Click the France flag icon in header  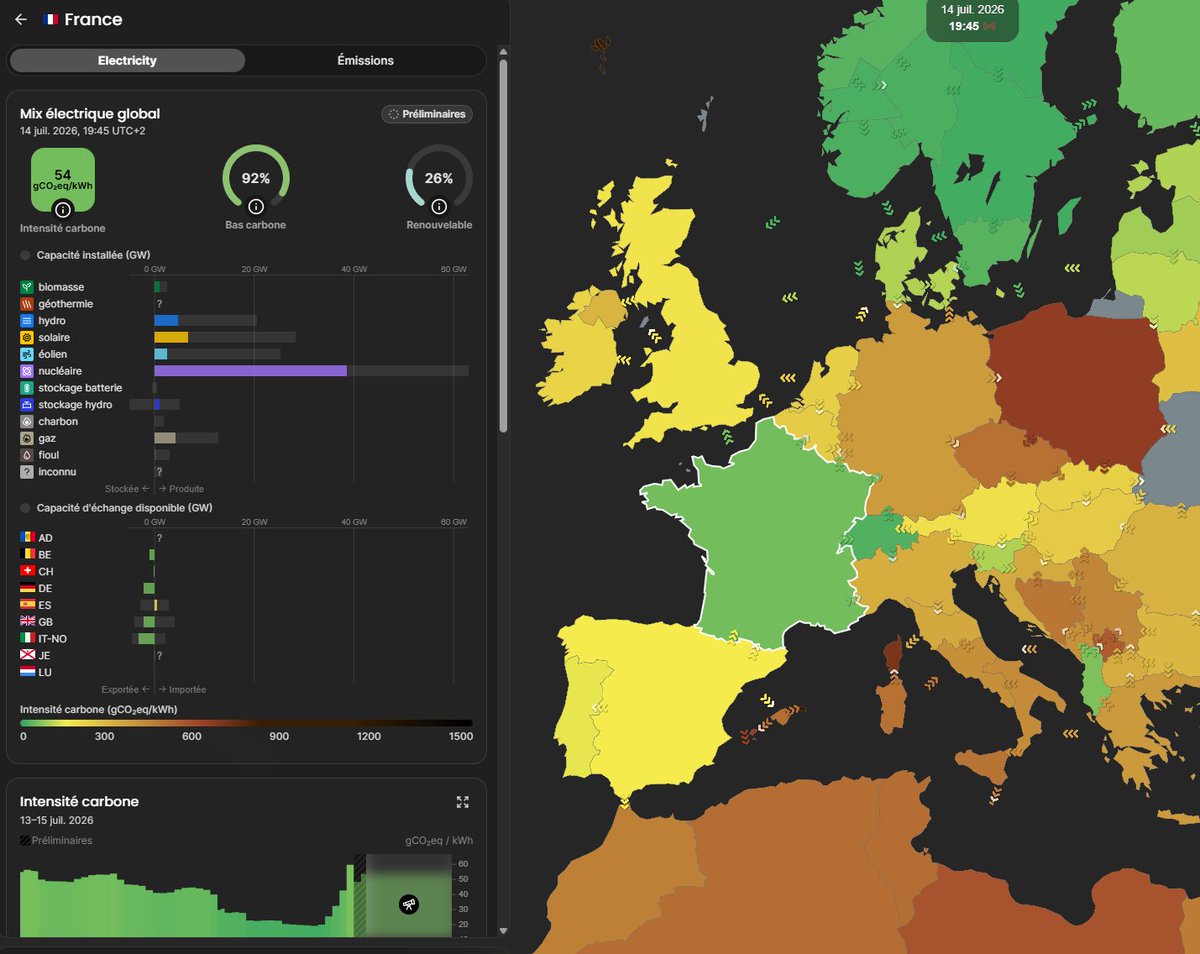pyautogui.click(x=51, y=19)
